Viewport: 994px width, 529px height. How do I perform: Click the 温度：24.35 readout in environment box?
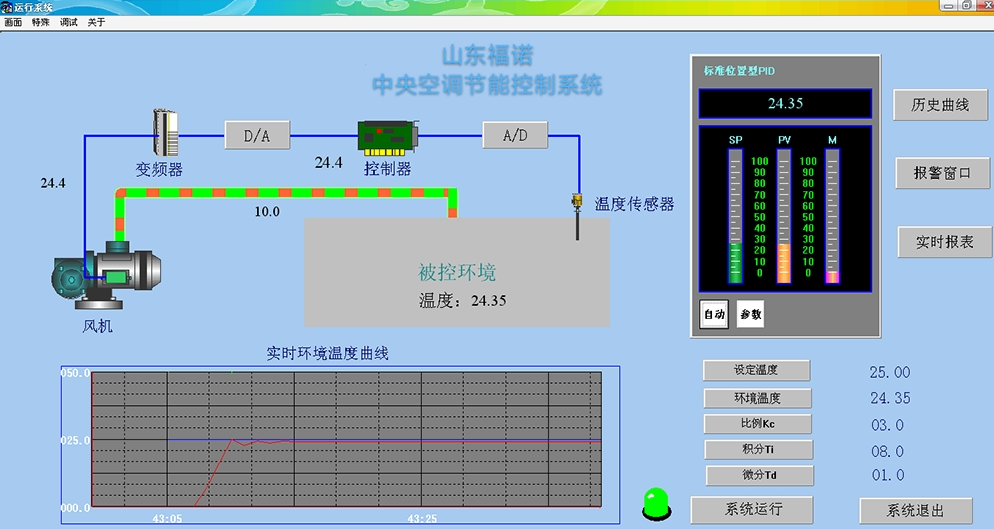463,301
